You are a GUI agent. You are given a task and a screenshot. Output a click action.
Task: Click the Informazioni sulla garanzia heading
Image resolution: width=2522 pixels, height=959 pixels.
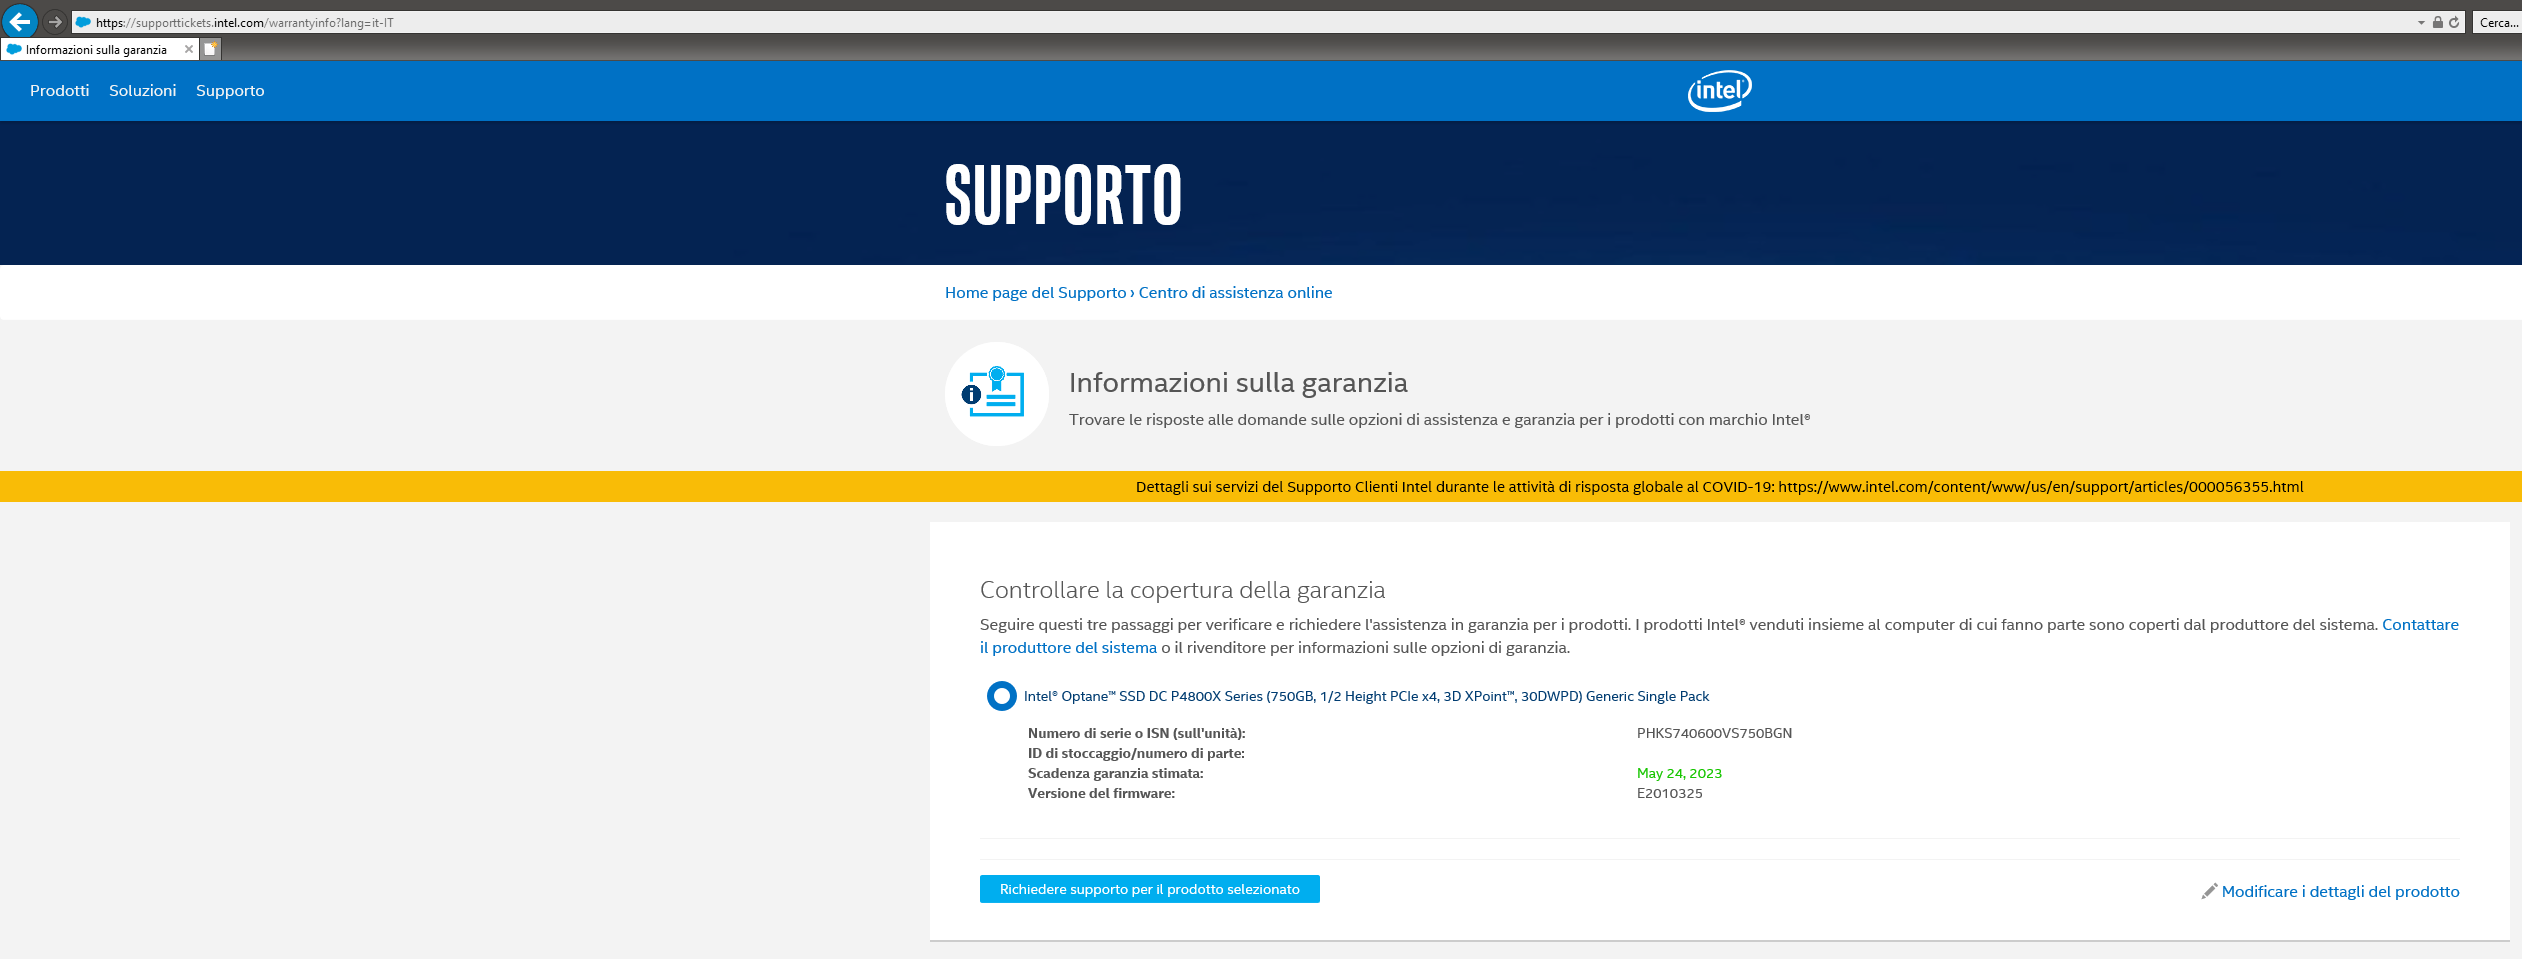(x=1238, y=383)
